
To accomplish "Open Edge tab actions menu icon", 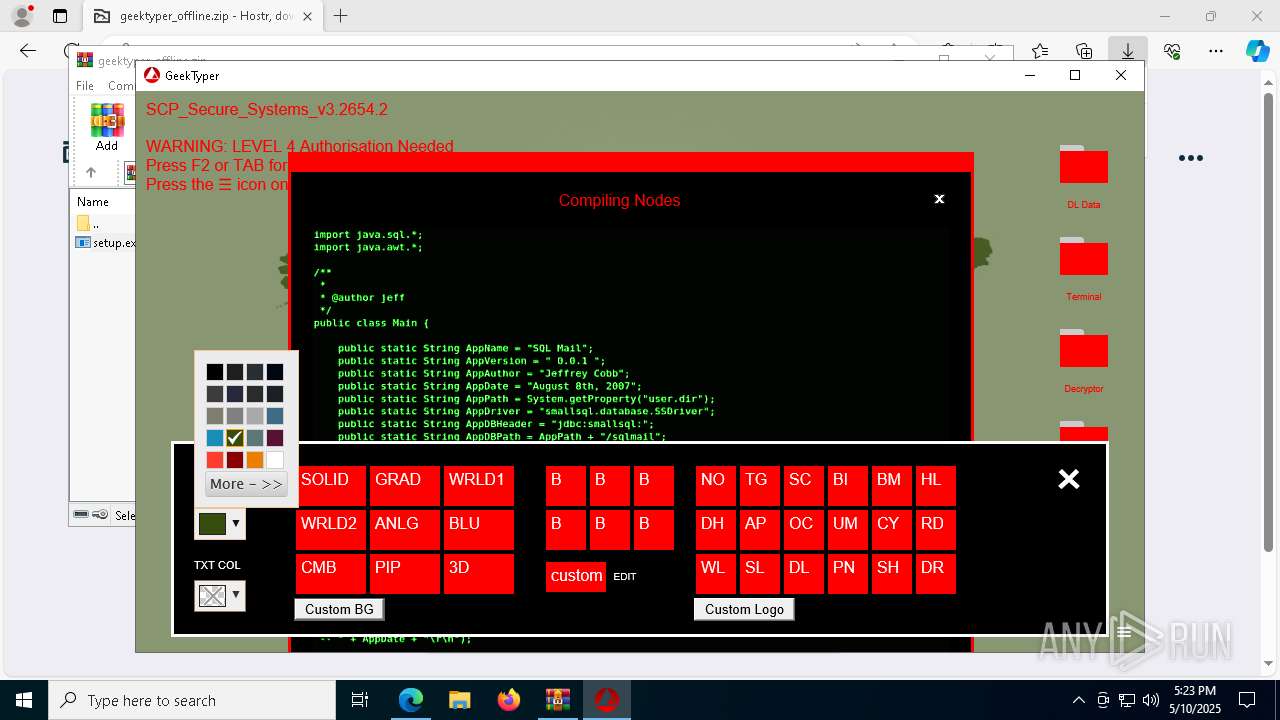I will click(x=60, y=16).
